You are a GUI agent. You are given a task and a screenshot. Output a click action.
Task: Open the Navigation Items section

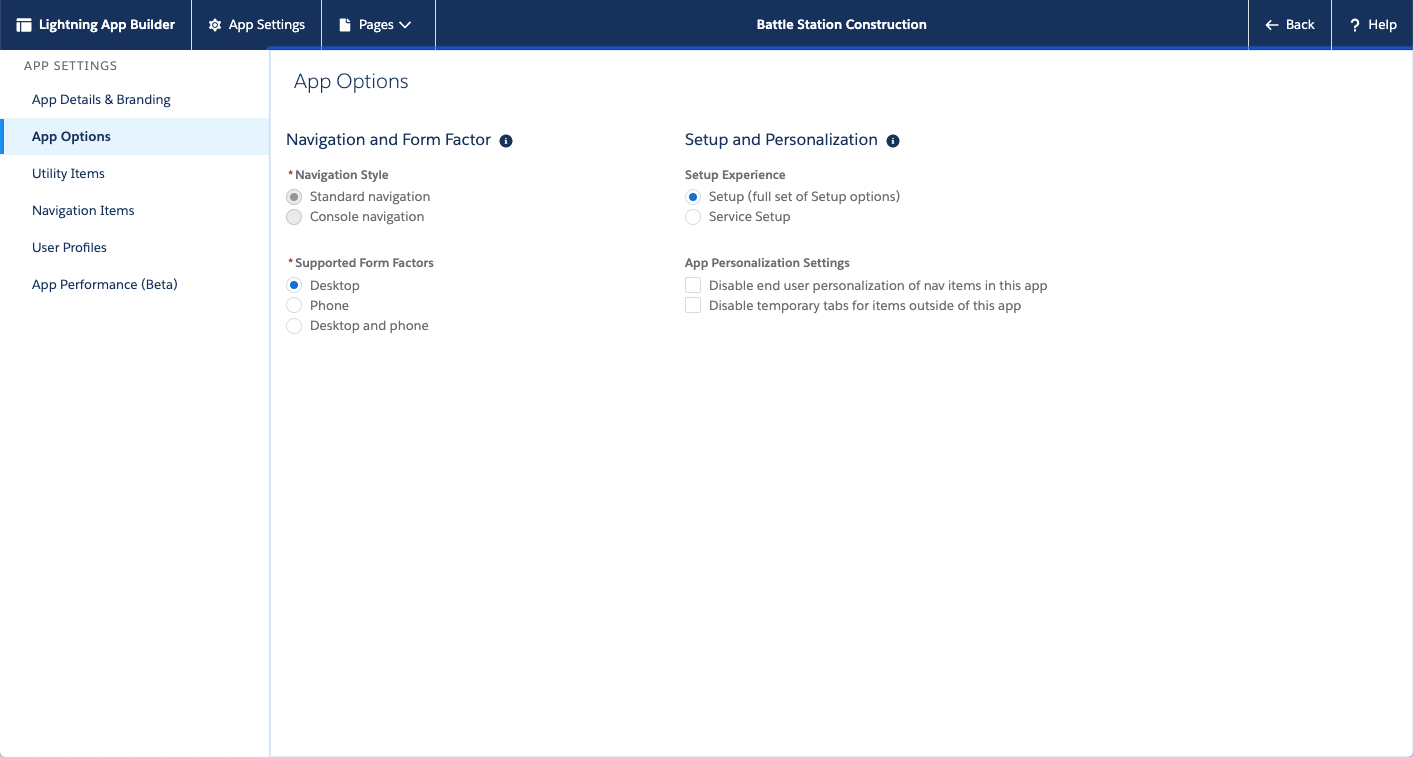83,210
